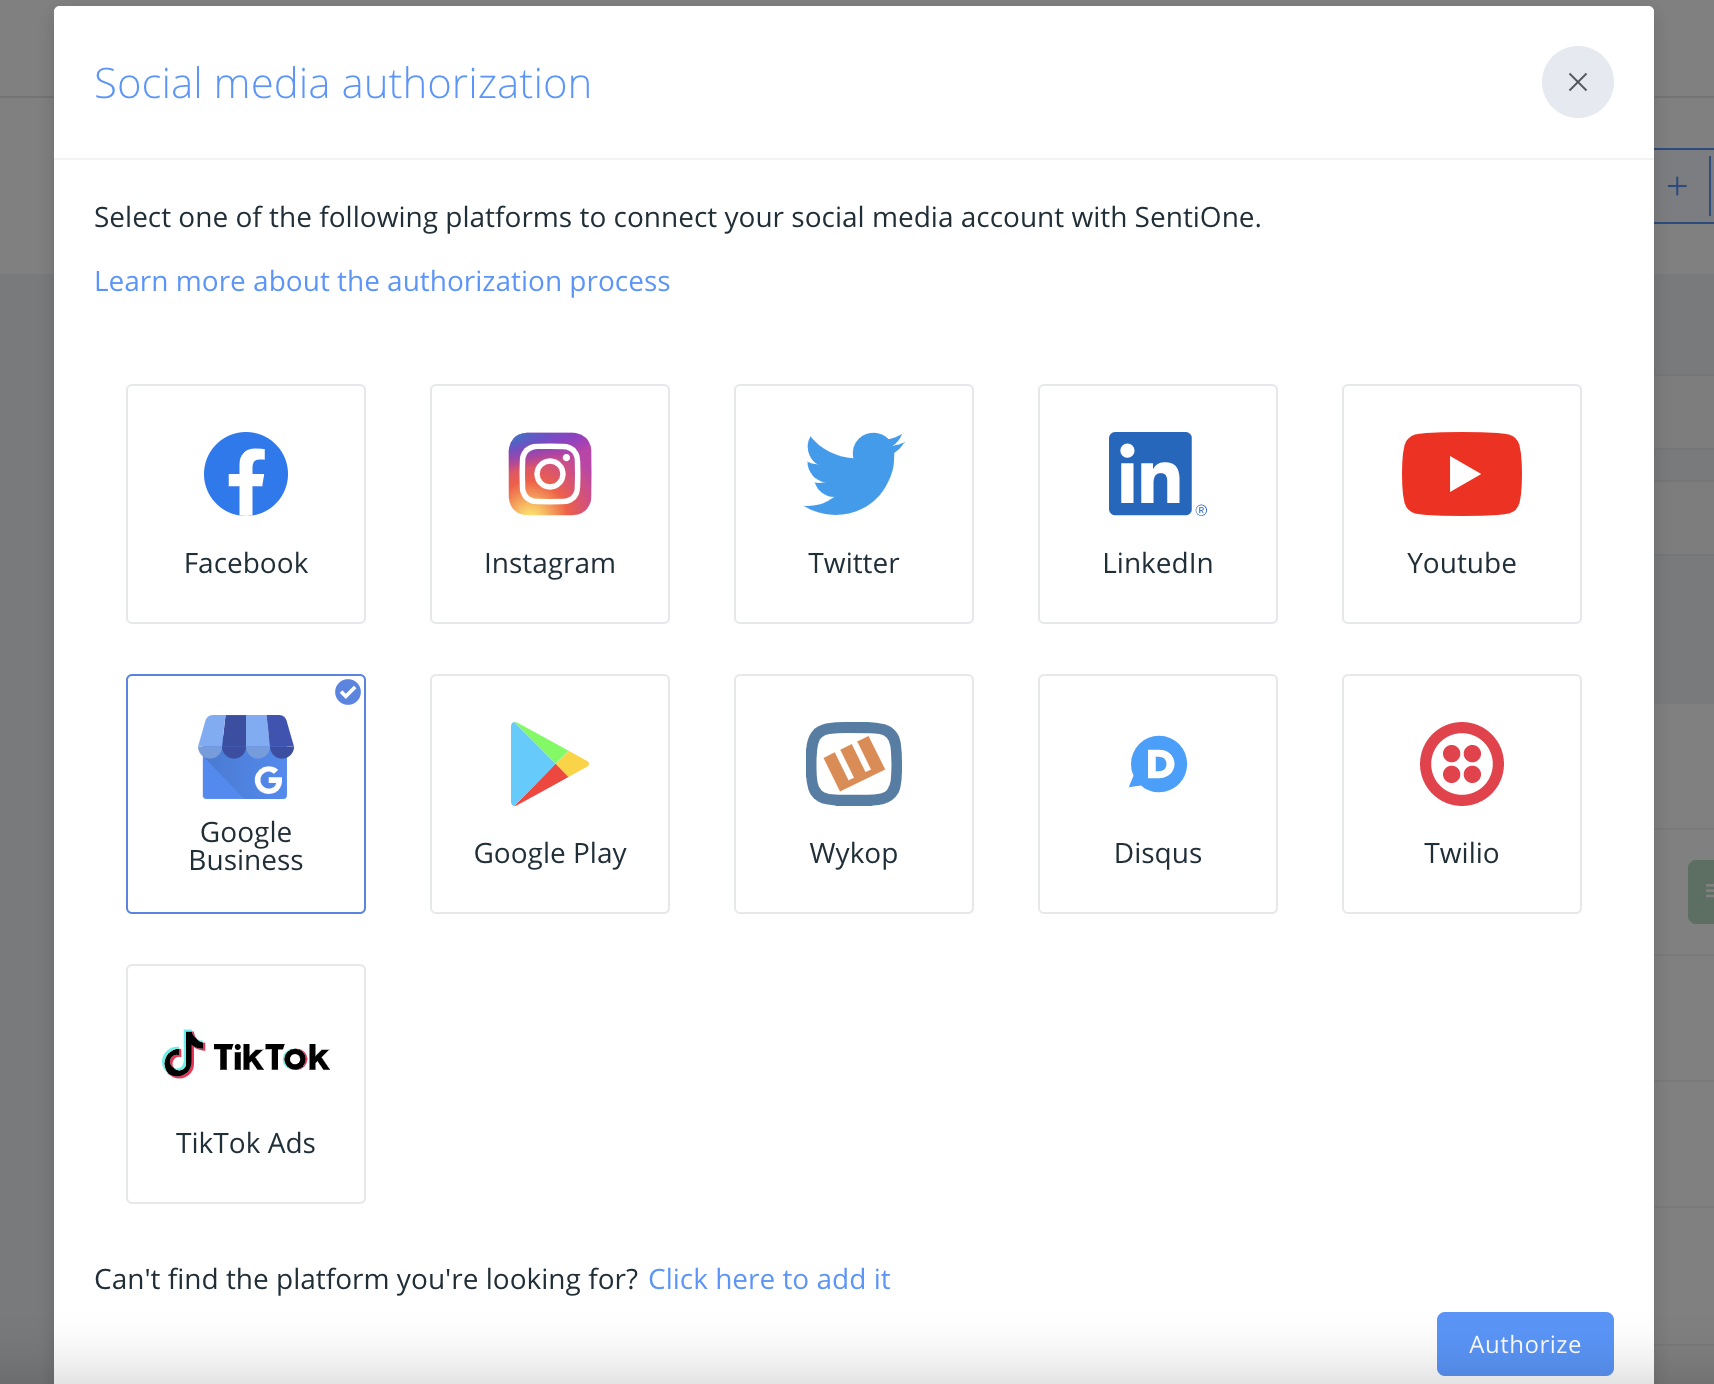The width and height of the screenshot is (1714, 1384).
Task: Click the Youtube label text
Action: coord(1462,563)
